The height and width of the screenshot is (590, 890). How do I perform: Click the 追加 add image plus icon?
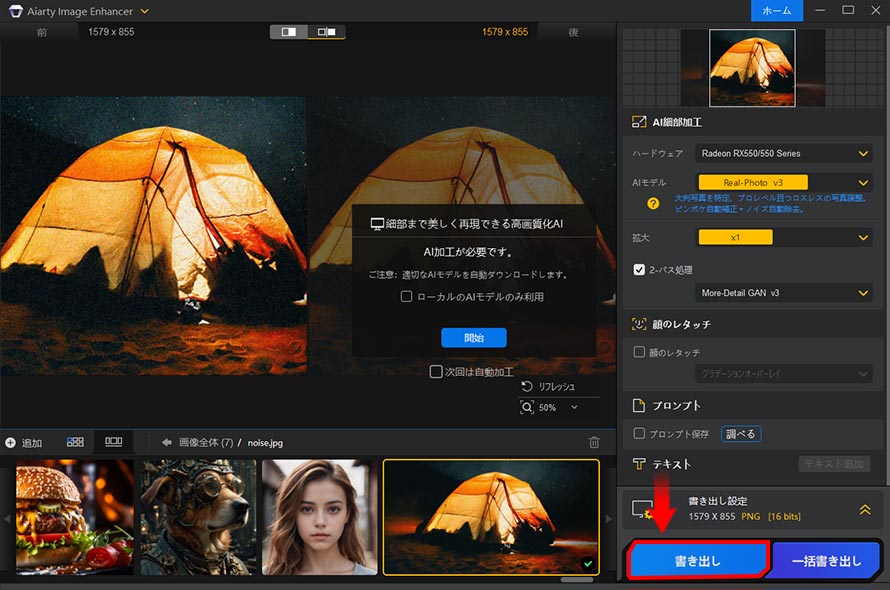(x=11, y=442)
